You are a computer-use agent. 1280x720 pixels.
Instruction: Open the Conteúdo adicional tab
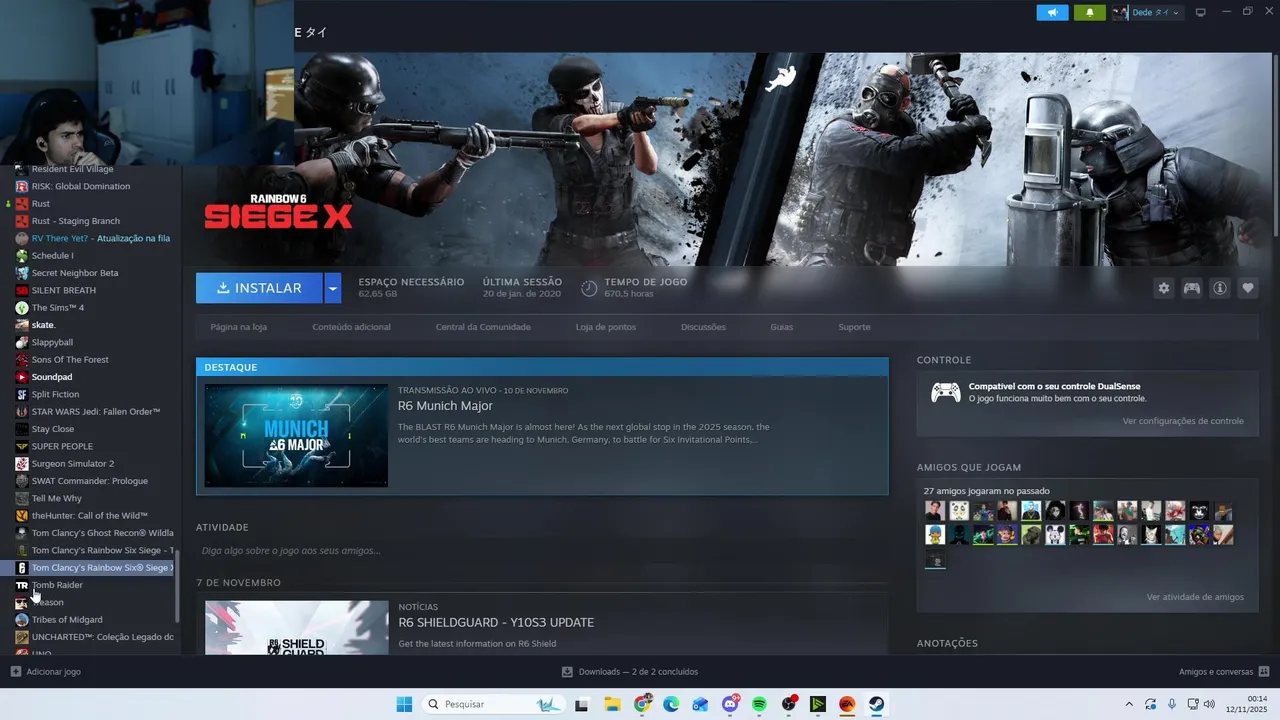tap(351, 327)
